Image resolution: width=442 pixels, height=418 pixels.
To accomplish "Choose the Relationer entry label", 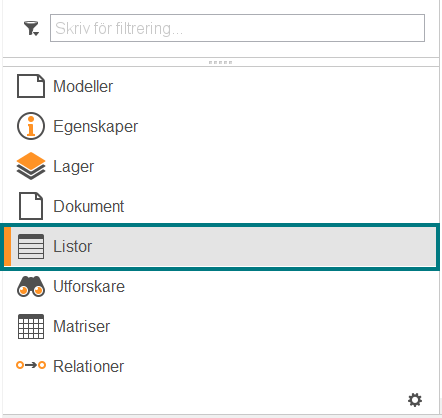I will point(89,366).
